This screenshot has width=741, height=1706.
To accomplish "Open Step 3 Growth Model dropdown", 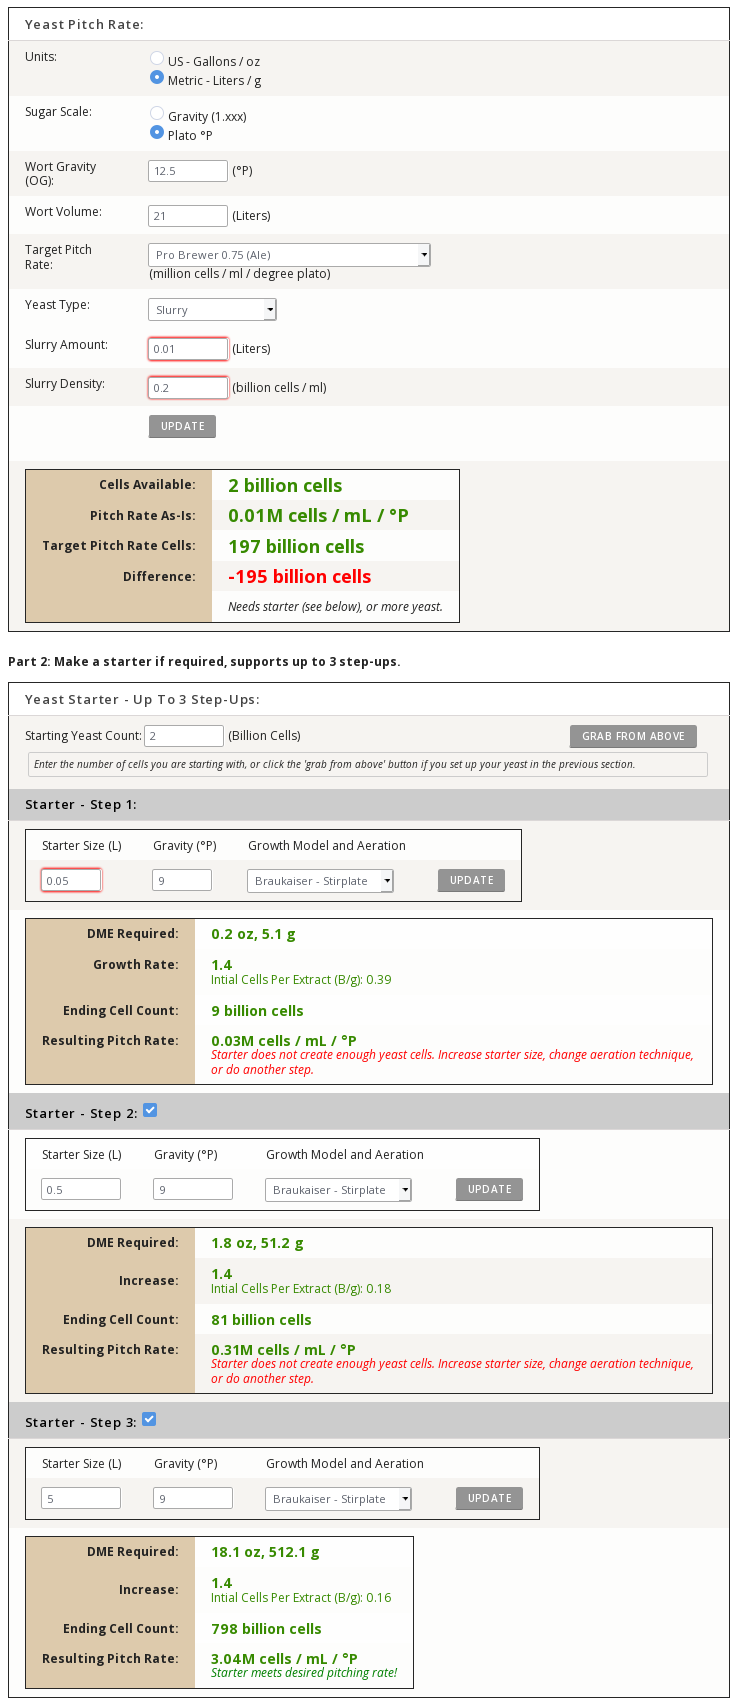I will click(338, 1499).
